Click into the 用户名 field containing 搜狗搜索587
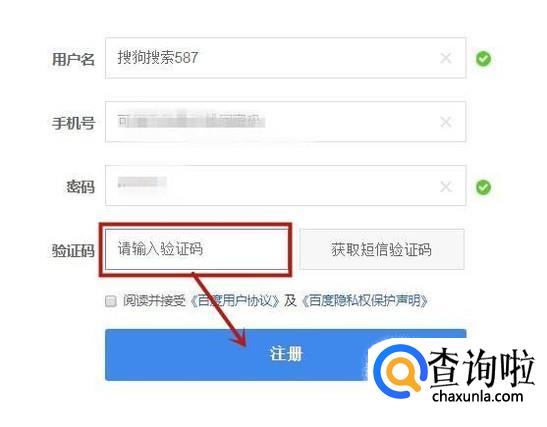547x427 pixels. tap(285, 58)
